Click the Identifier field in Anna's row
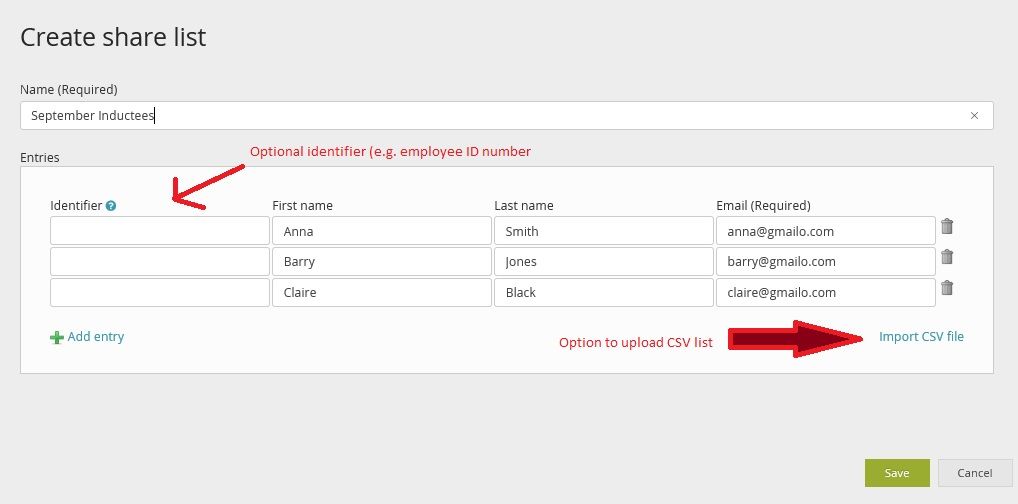1018x504 pixels. [x=160, y=231]
